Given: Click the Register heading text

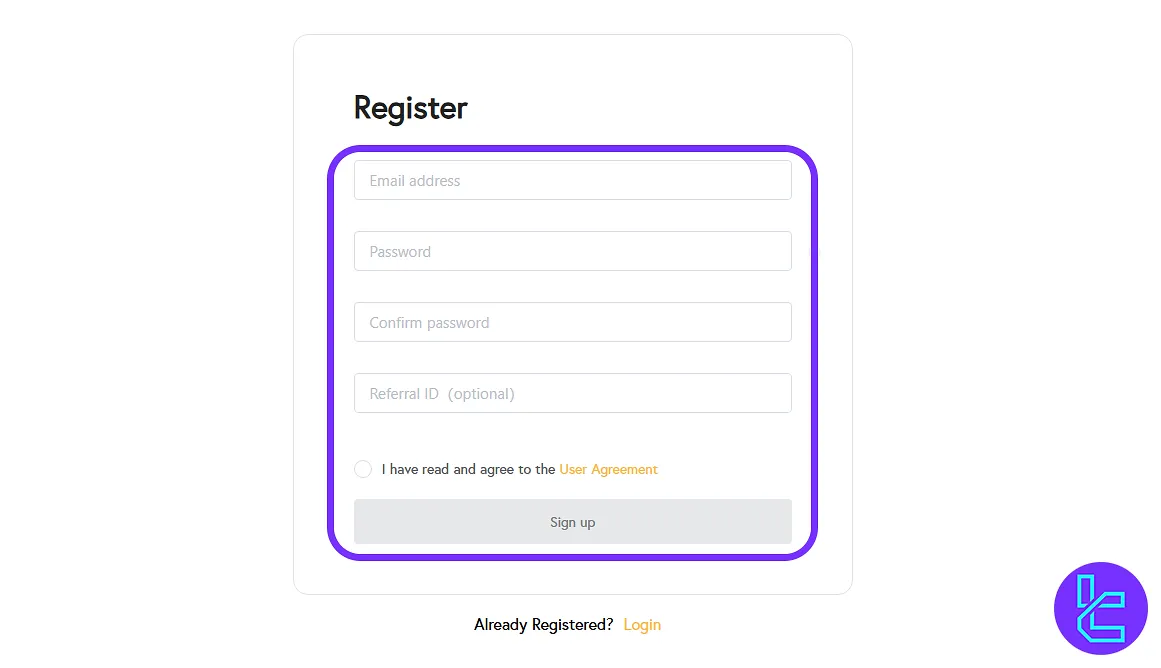Looking at the screenshot, I should pyautogui.click(x=411, y=108).
